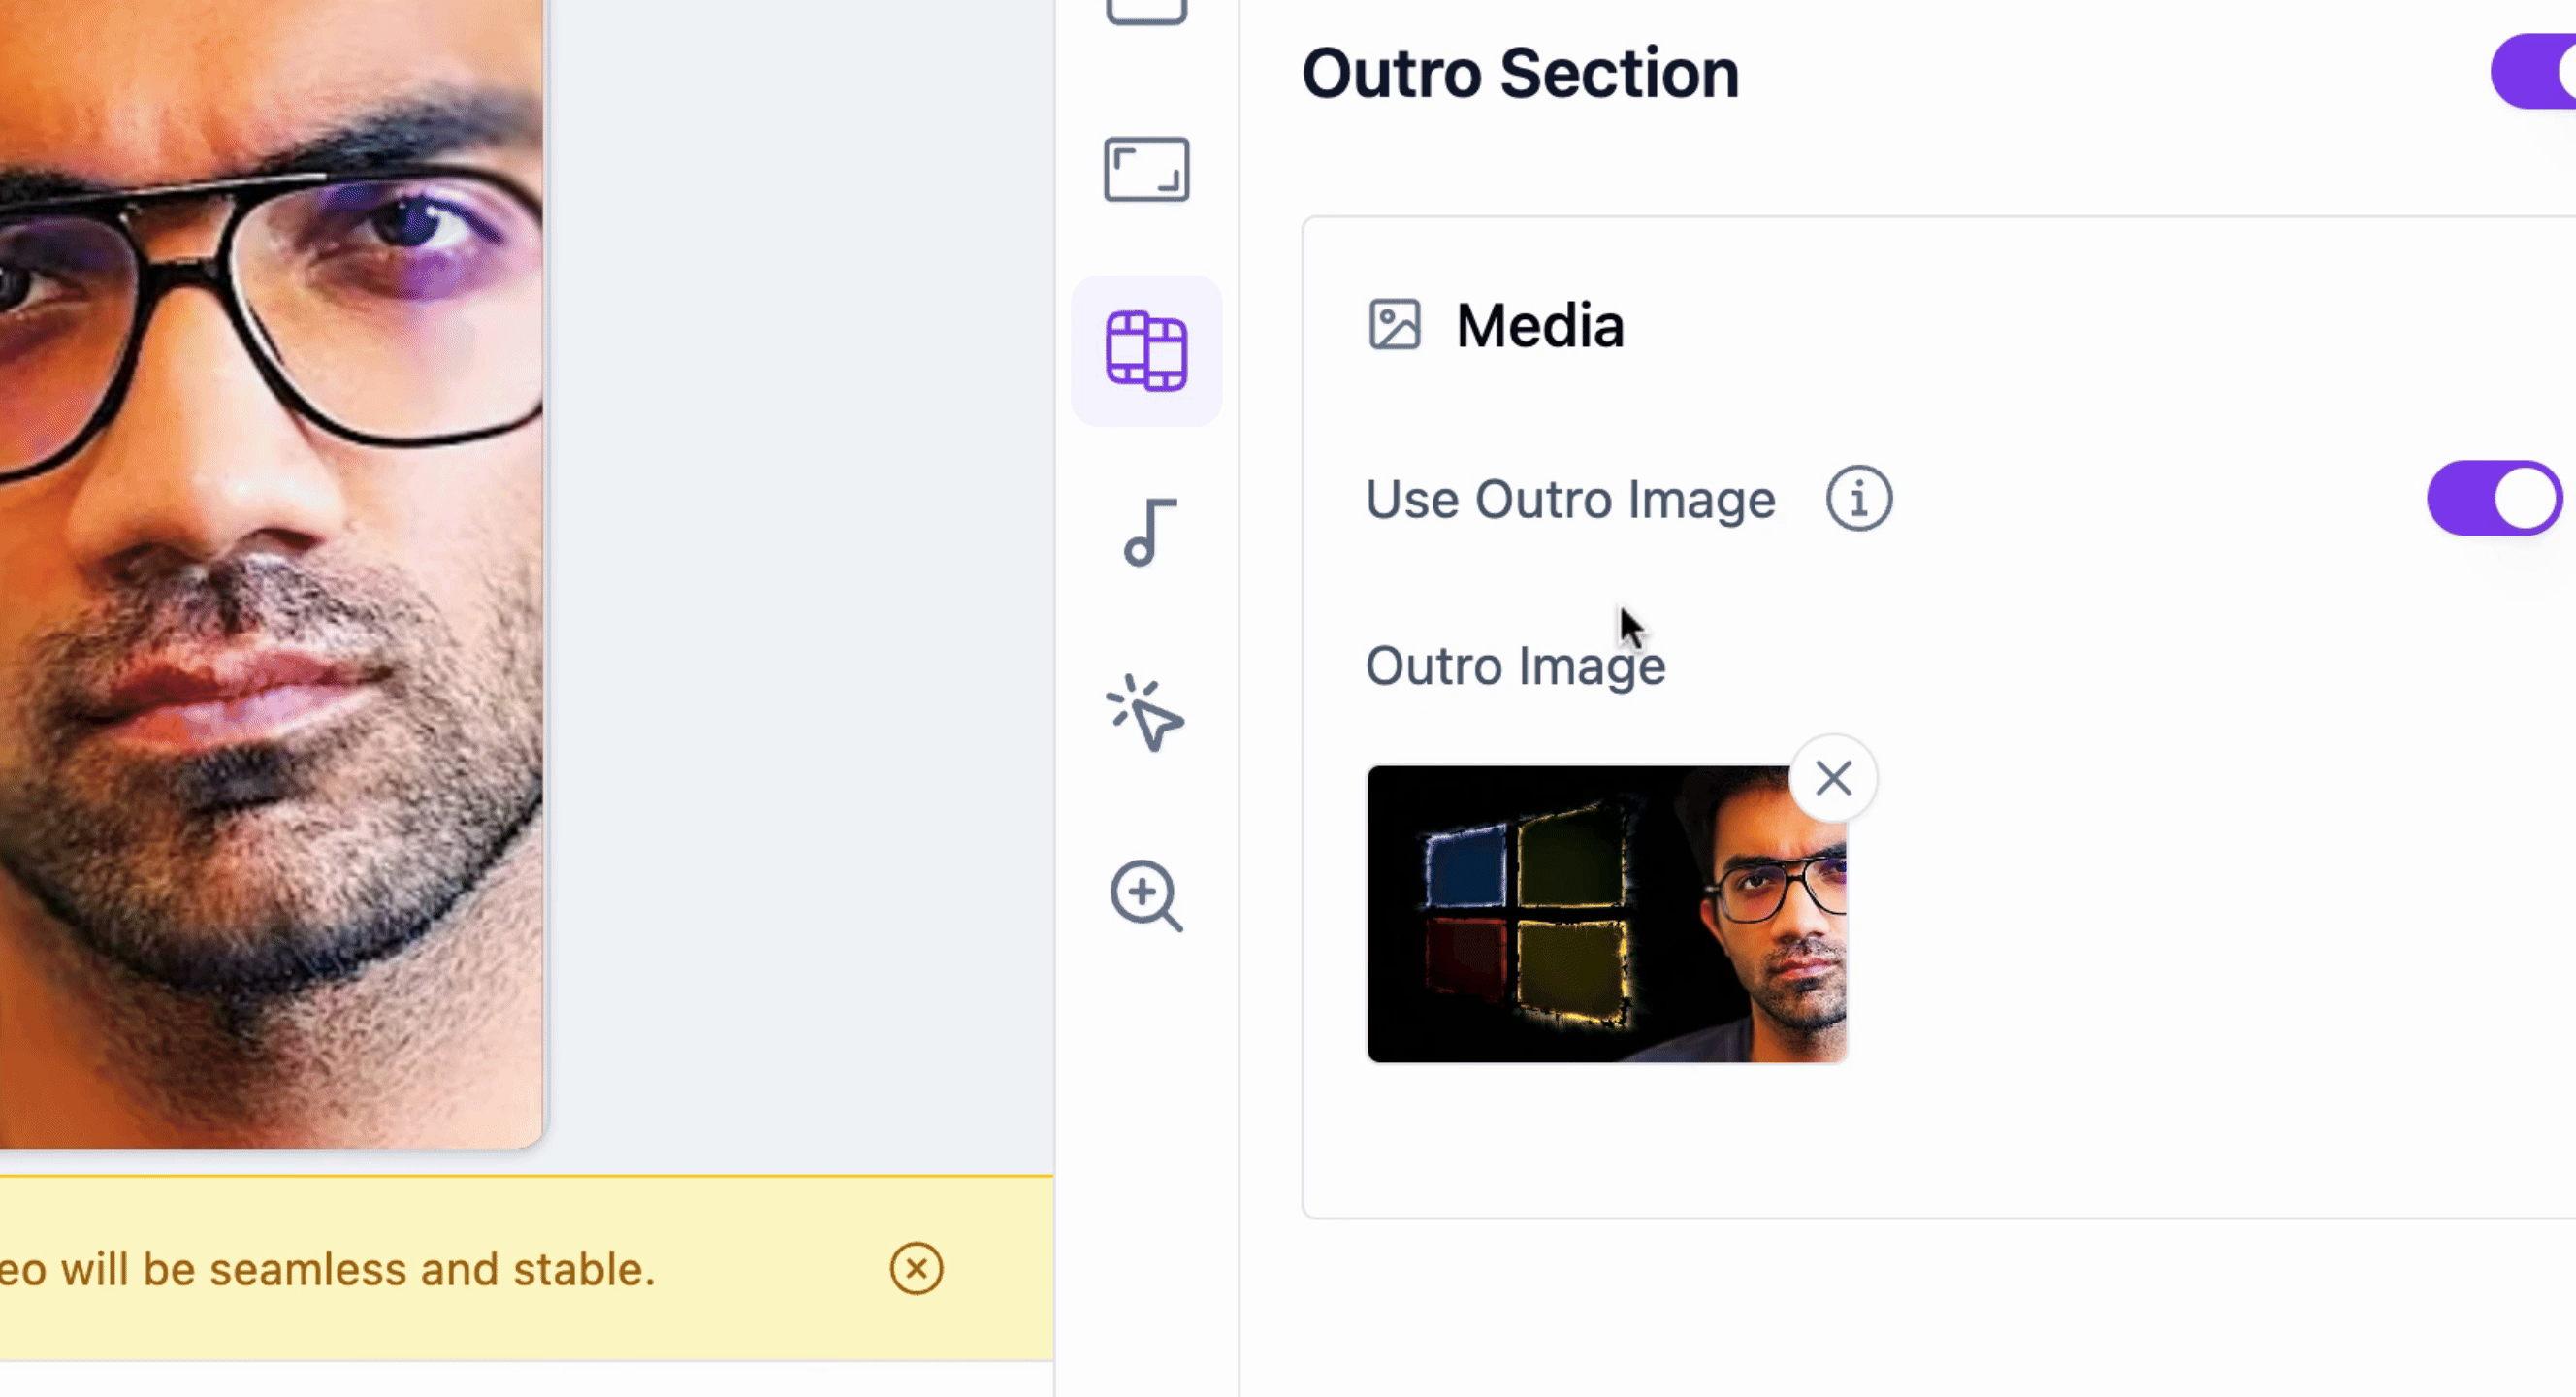Toggle the Outro Section switch
This screenshot has height=1397, width=2576.
[2533, 71]
